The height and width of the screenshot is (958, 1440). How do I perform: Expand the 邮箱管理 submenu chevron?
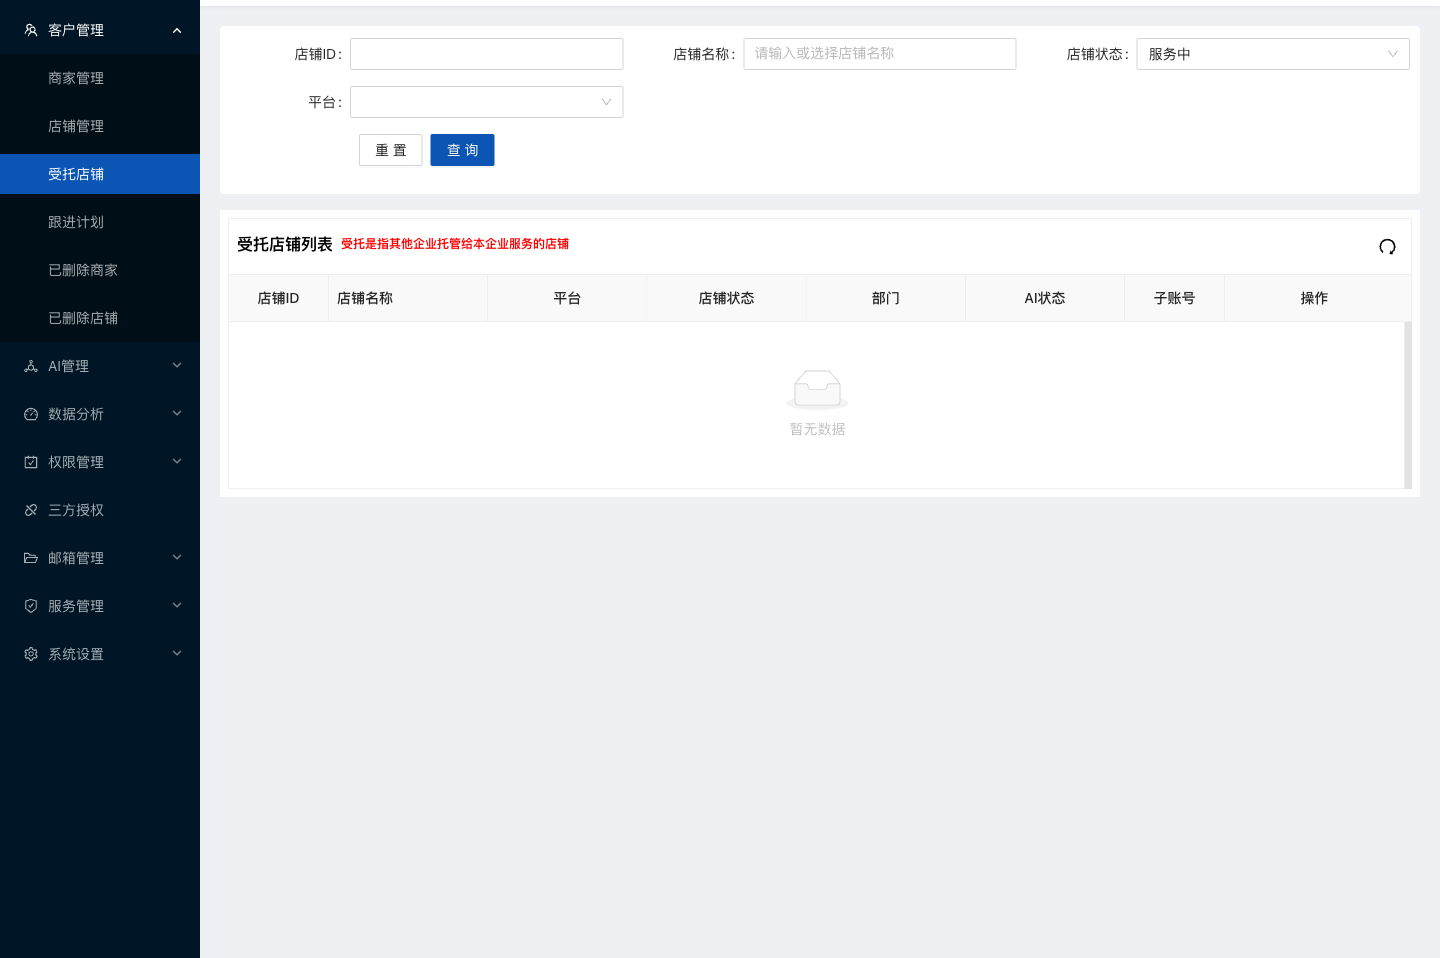point(177,557)
